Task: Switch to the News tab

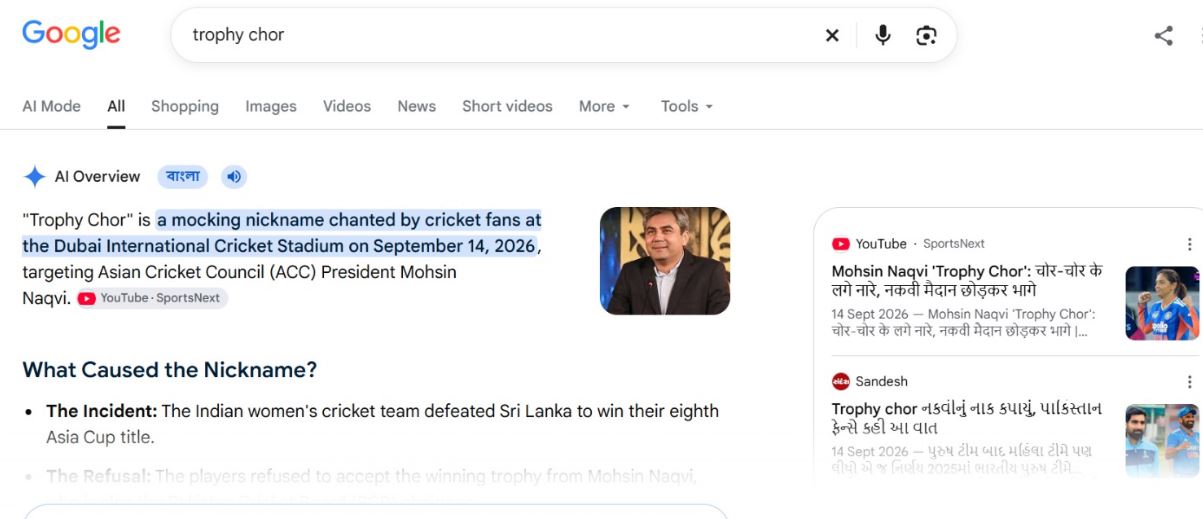Action: coord(416,106)
